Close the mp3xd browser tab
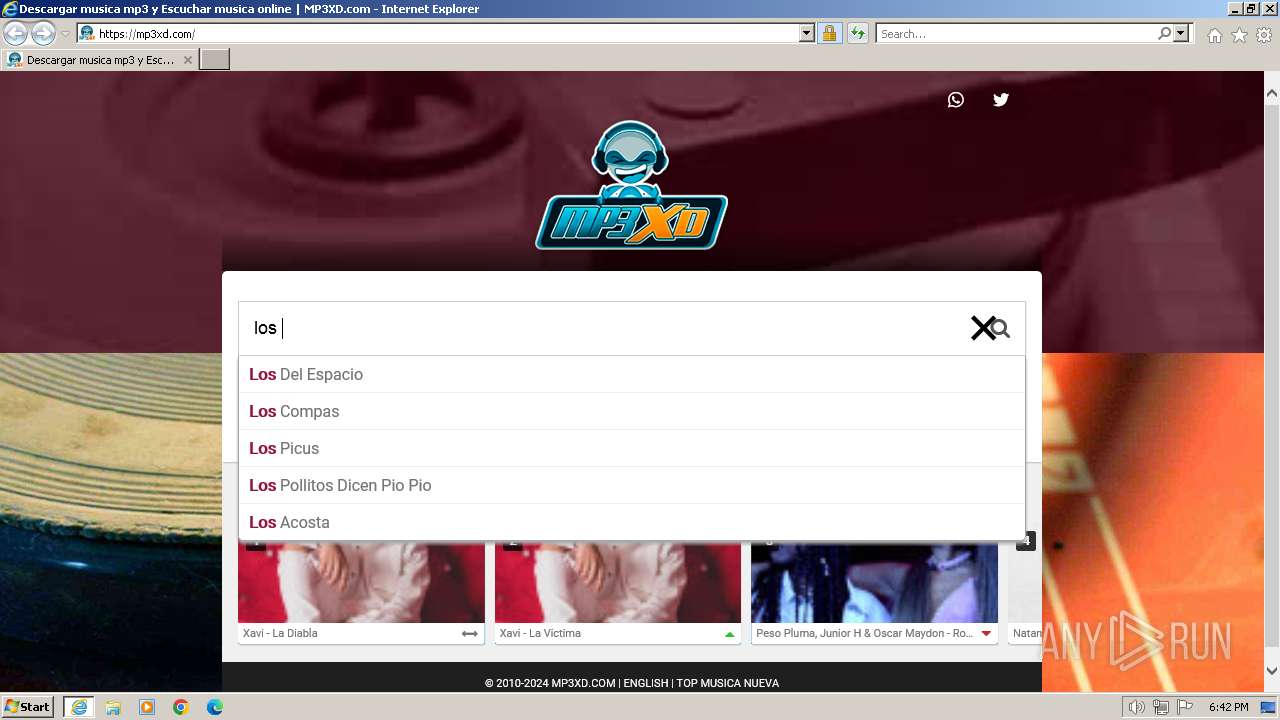Viewport: 1280px width, 720px height. click(187, 60)
